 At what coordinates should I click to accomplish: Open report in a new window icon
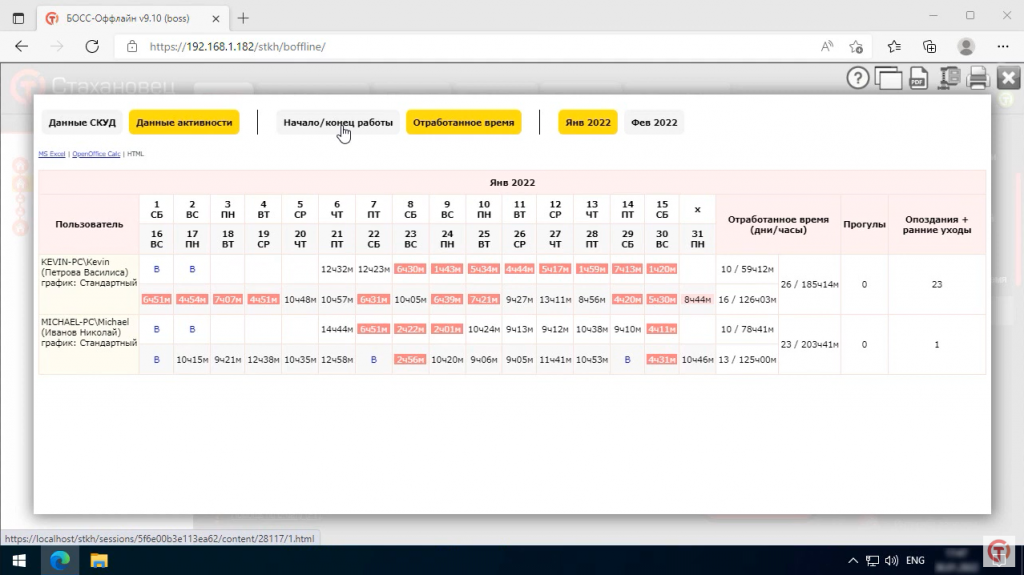coord(888,78)
